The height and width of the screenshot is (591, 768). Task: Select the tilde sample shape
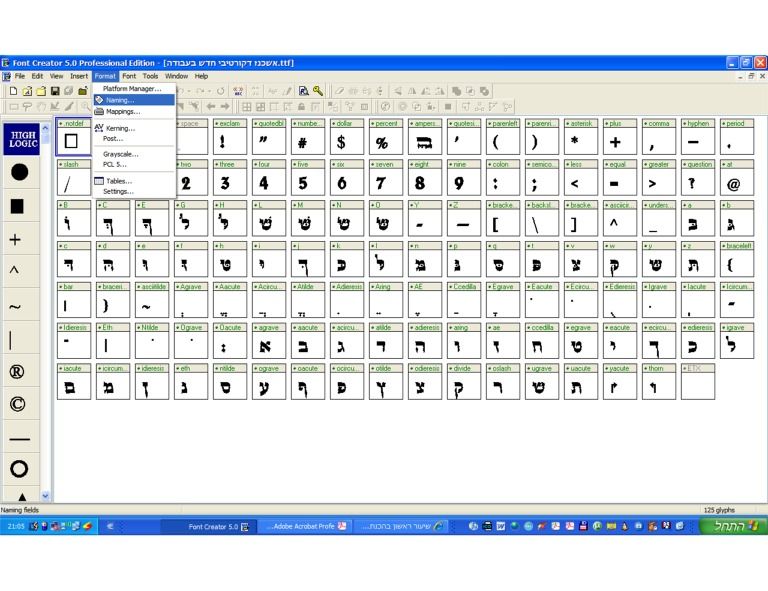tap(15, 307)
